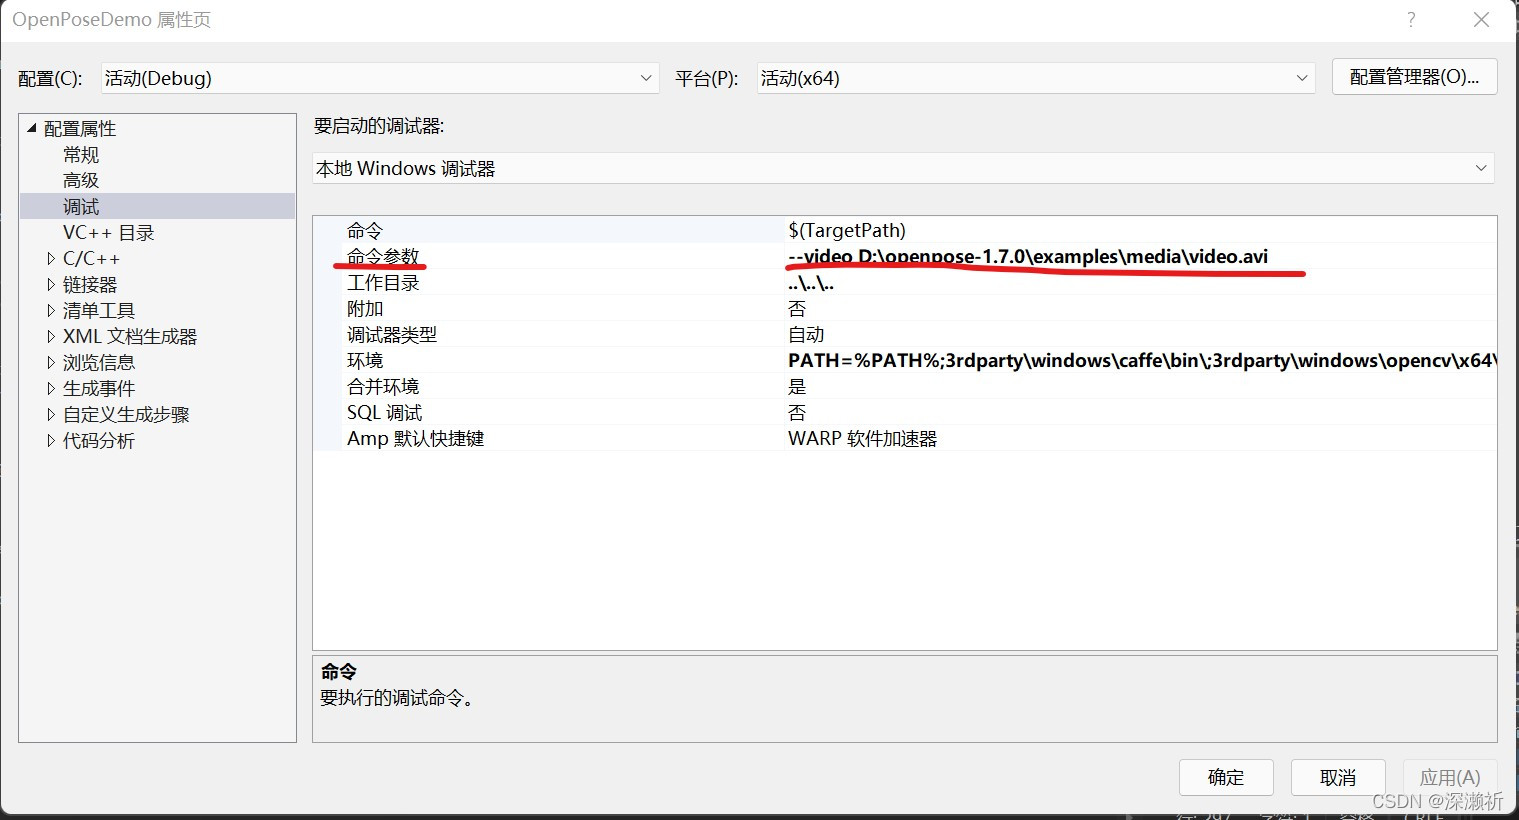
Task: Expand the C/C++ tree node
Action: [51, 258]
